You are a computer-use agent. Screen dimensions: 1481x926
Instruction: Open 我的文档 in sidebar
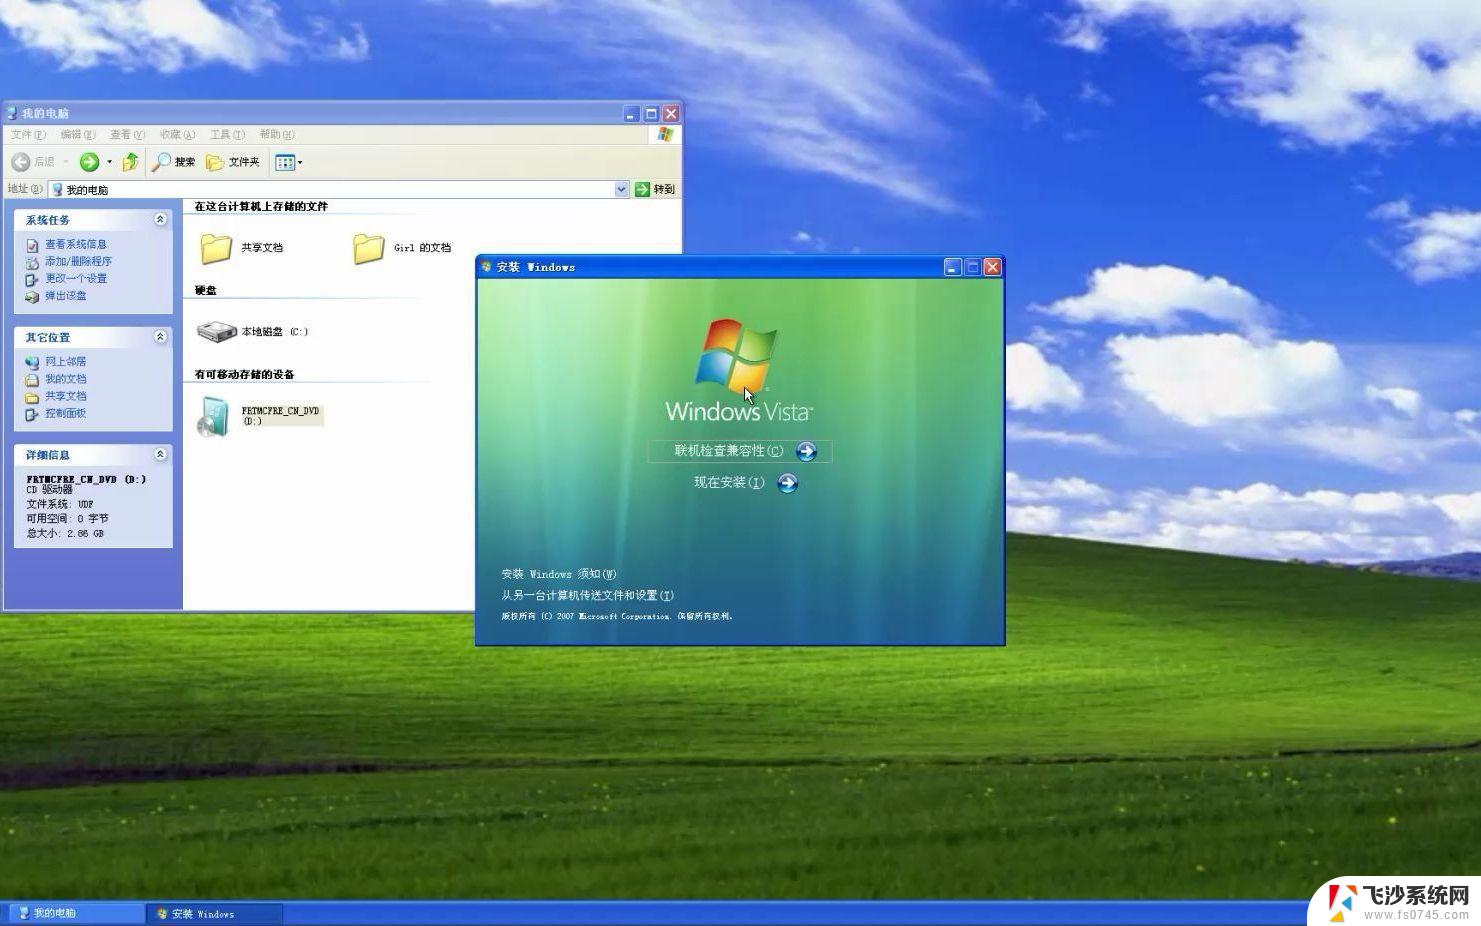(x=65, y=378)
